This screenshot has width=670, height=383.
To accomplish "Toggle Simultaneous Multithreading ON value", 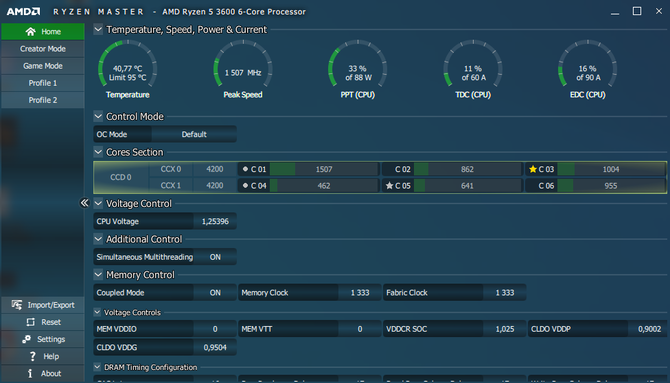I will coord(215,257).
